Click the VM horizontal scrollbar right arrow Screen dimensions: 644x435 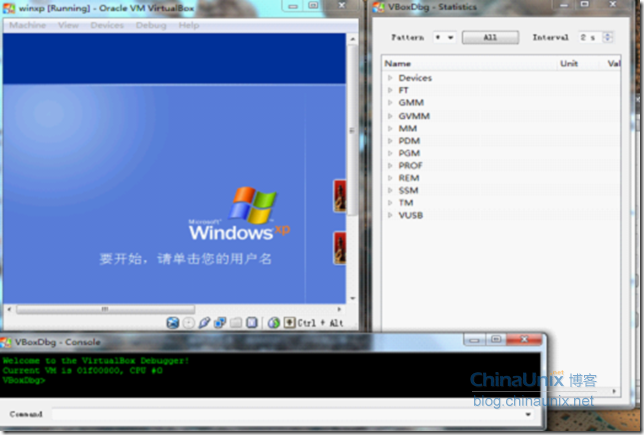point(339,309)
